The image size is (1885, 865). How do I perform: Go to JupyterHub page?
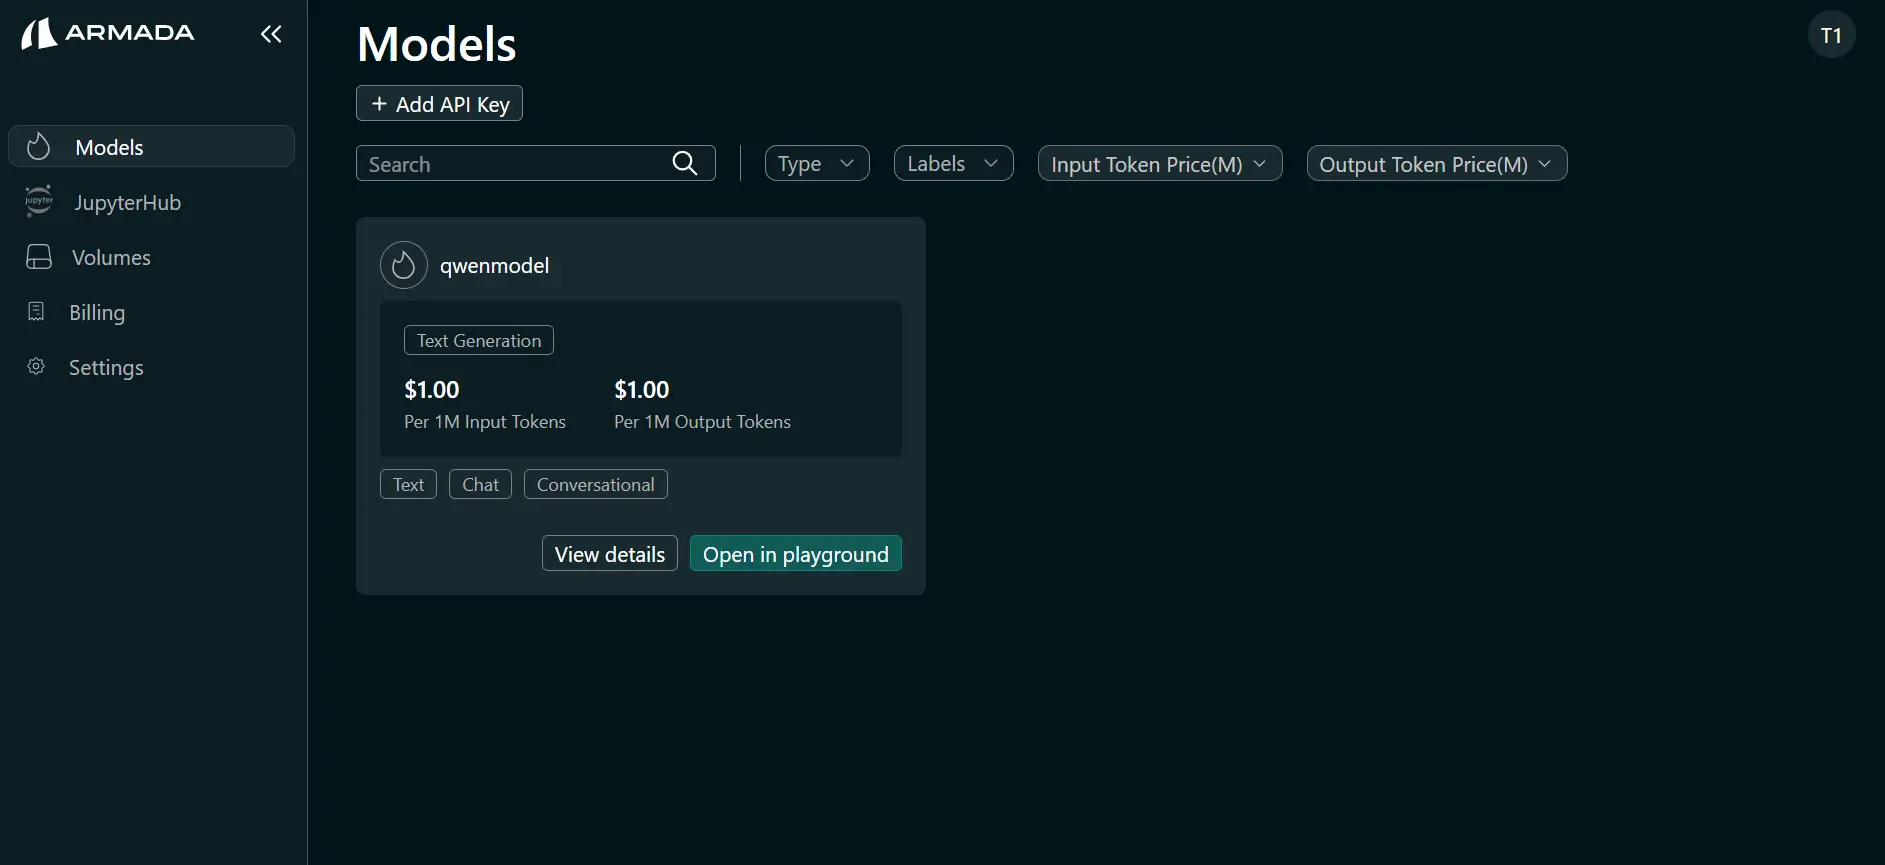pos(152,202)
